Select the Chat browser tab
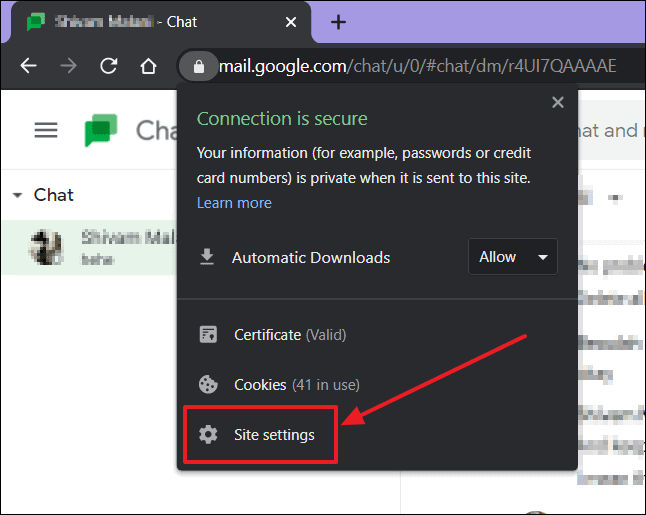This screenshot has width=646, height=515. pos(161,22)
